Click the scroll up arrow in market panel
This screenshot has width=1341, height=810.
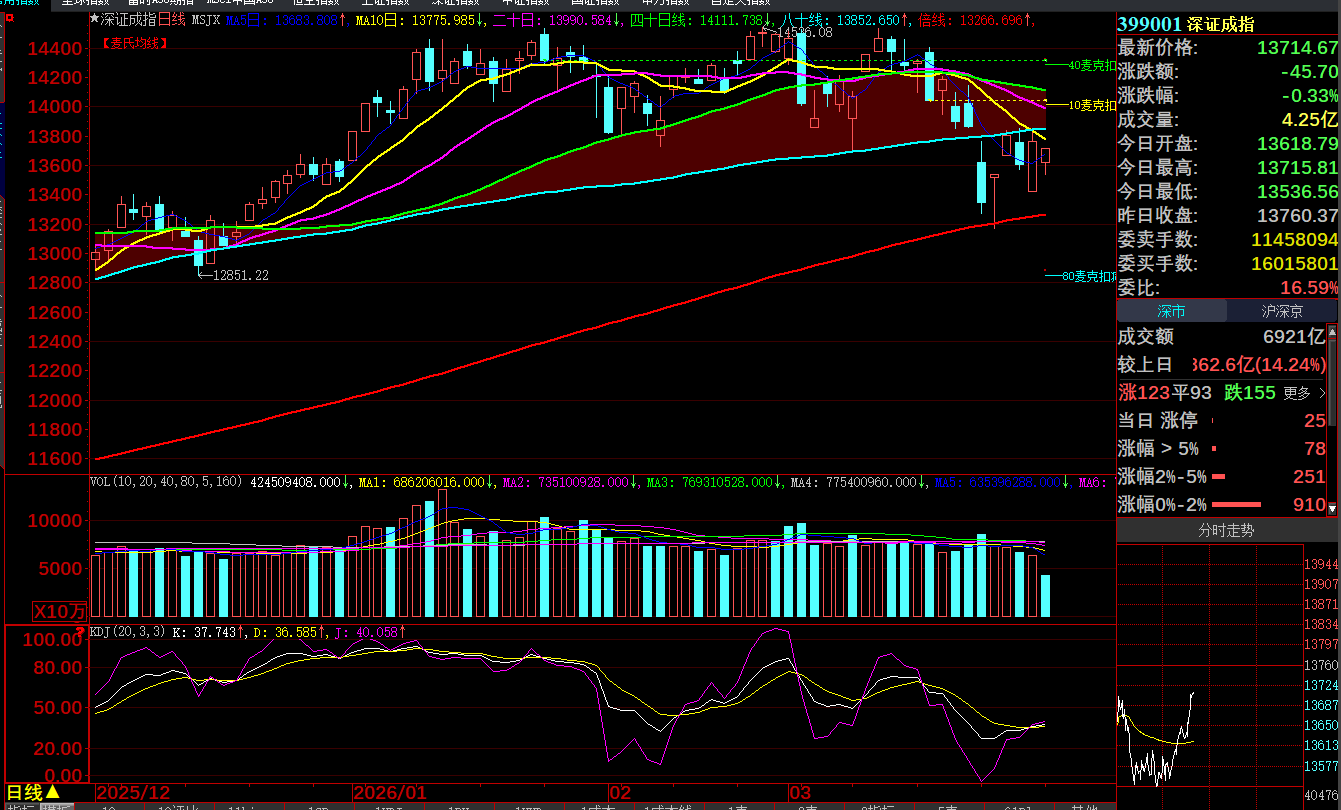tap(1334, 331)
